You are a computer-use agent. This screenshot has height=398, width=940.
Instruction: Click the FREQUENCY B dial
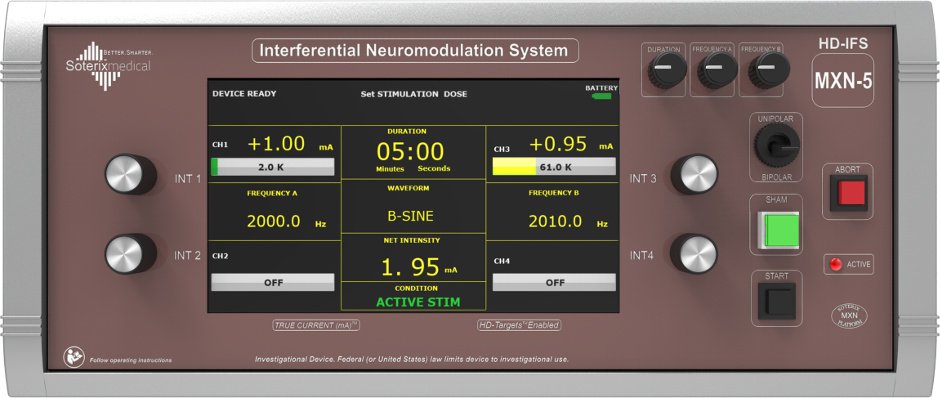point(766,70)
